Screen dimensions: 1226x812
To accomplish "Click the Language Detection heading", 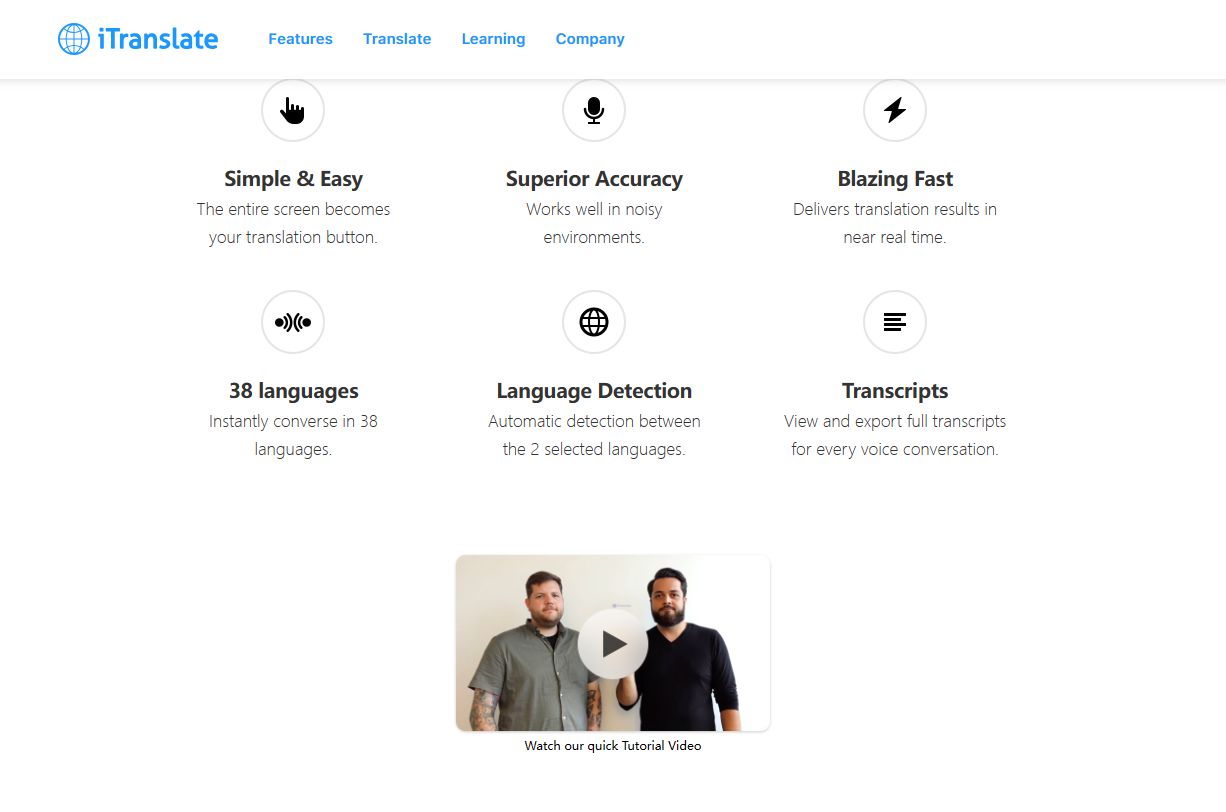I will coord(594,391).
